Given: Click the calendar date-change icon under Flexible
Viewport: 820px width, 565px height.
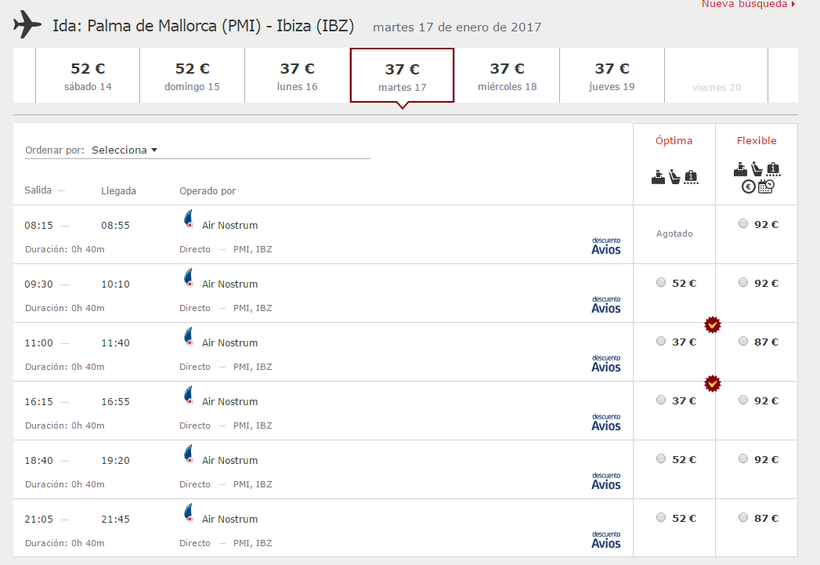Looking at the screenshot, I should coord(765,186).
